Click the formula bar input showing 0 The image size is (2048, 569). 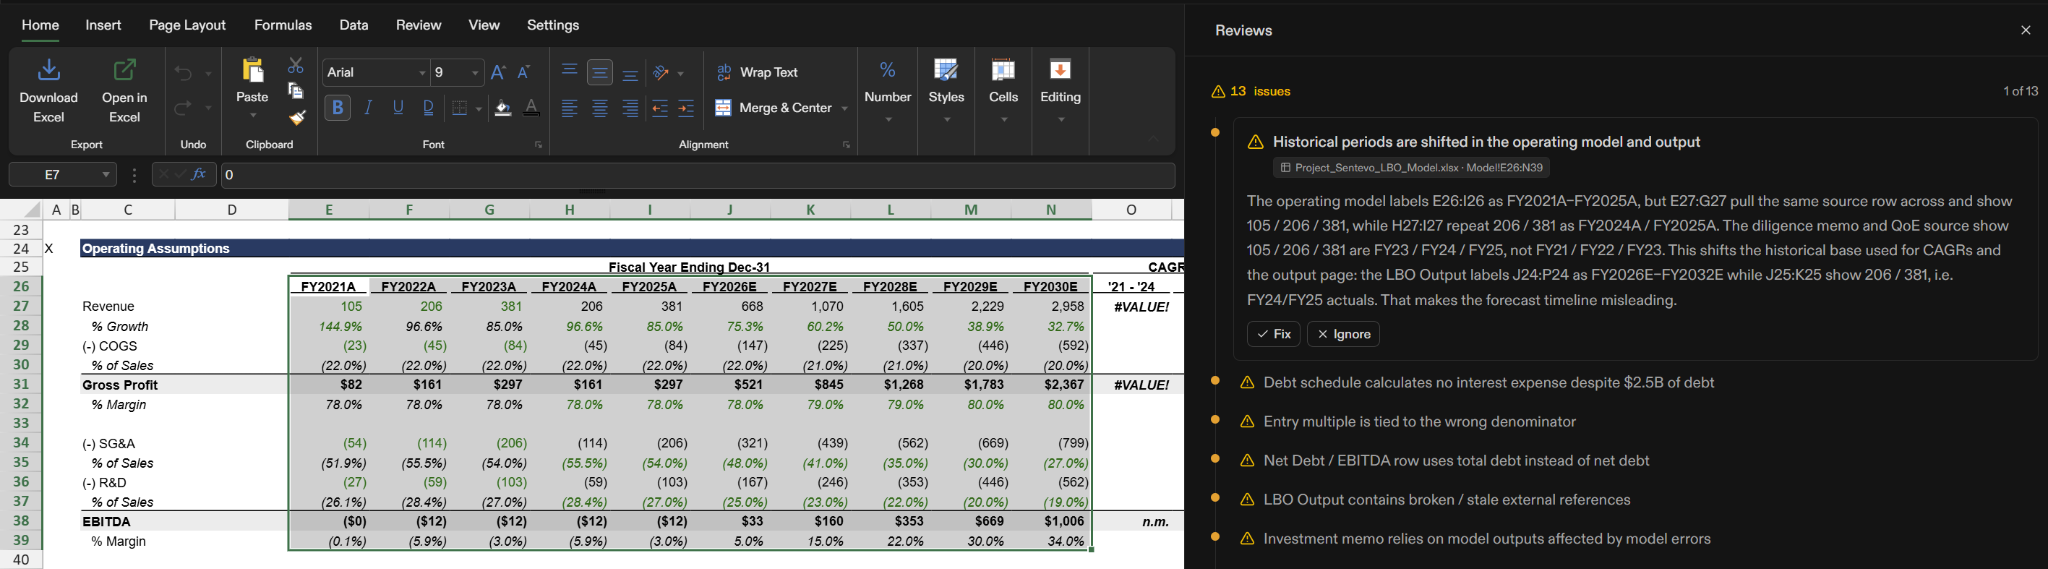697,175
